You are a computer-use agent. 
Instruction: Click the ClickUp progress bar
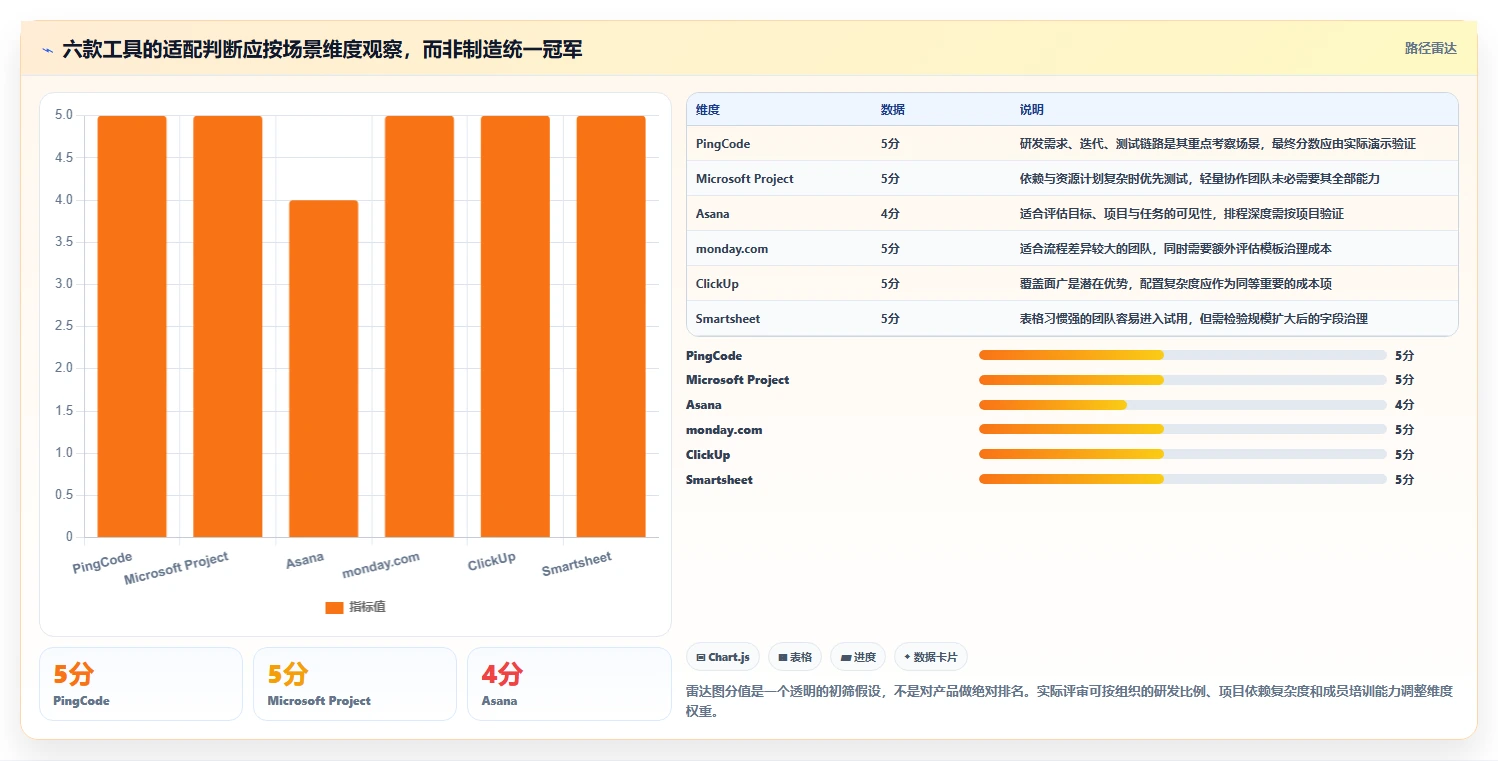1183,455
